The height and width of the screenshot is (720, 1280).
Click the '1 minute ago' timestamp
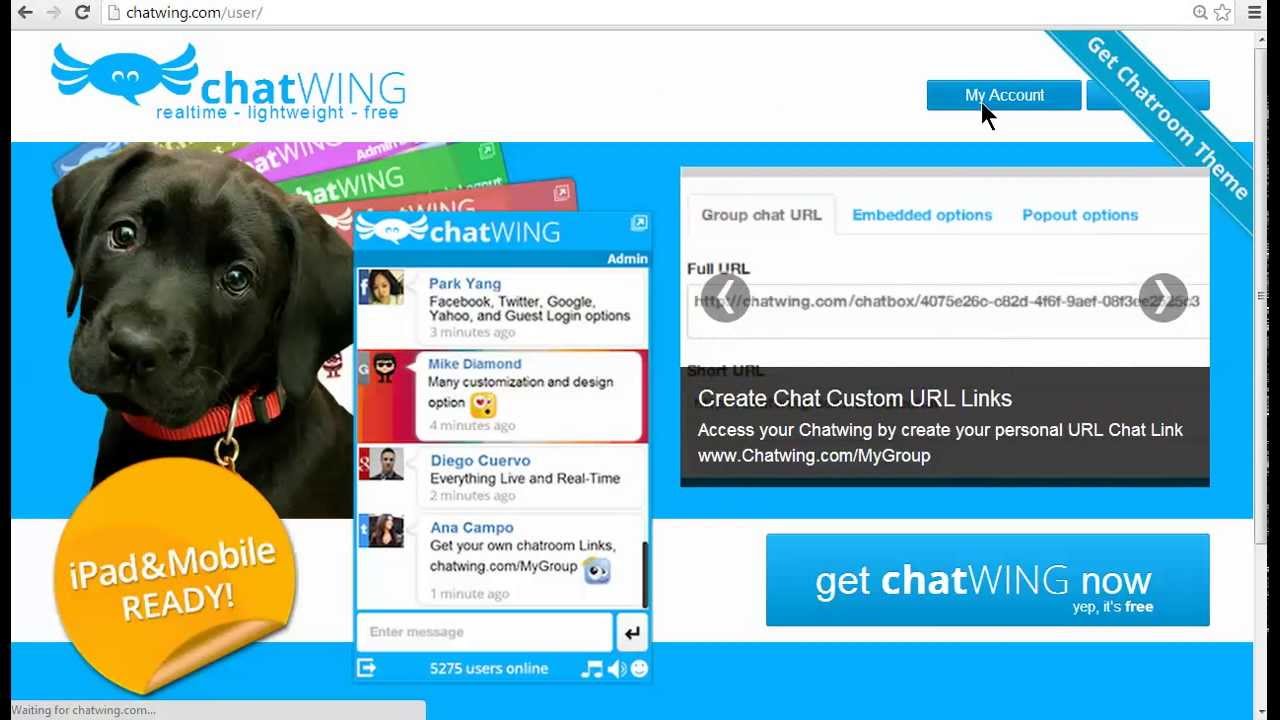pyautogui.click(x=469, y=594)
